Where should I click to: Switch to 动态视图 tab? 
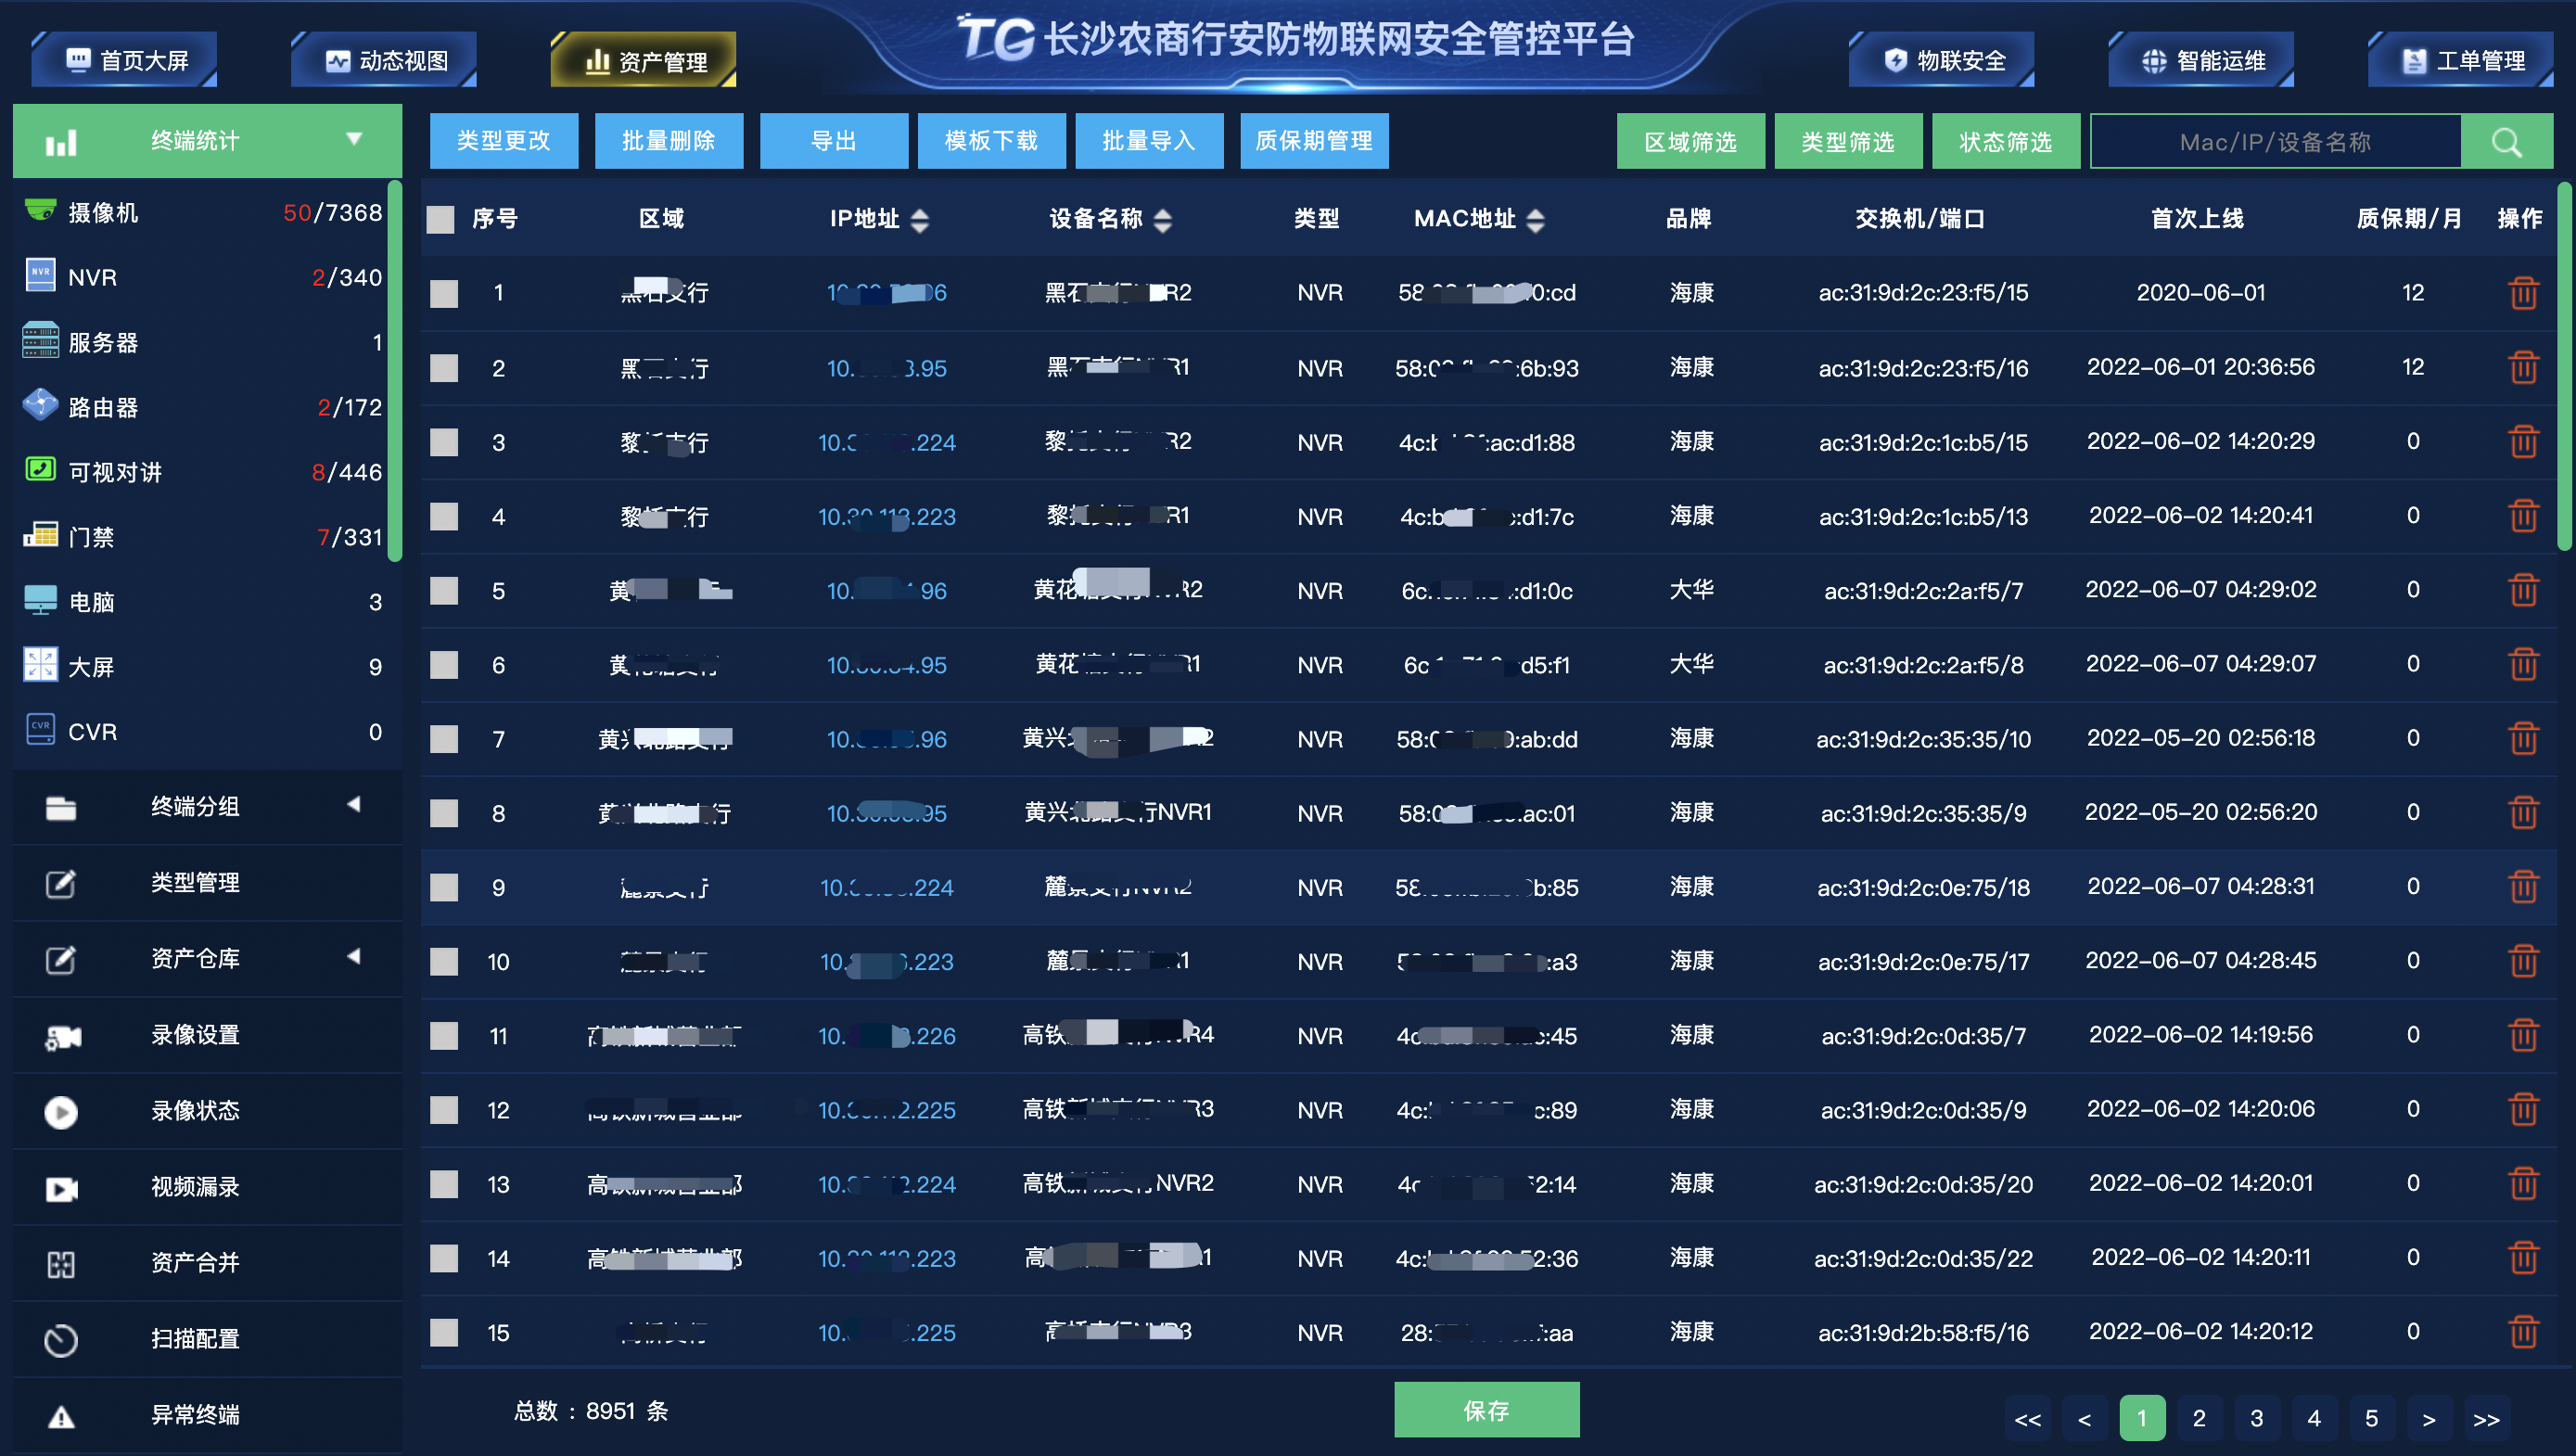(385, 60)
